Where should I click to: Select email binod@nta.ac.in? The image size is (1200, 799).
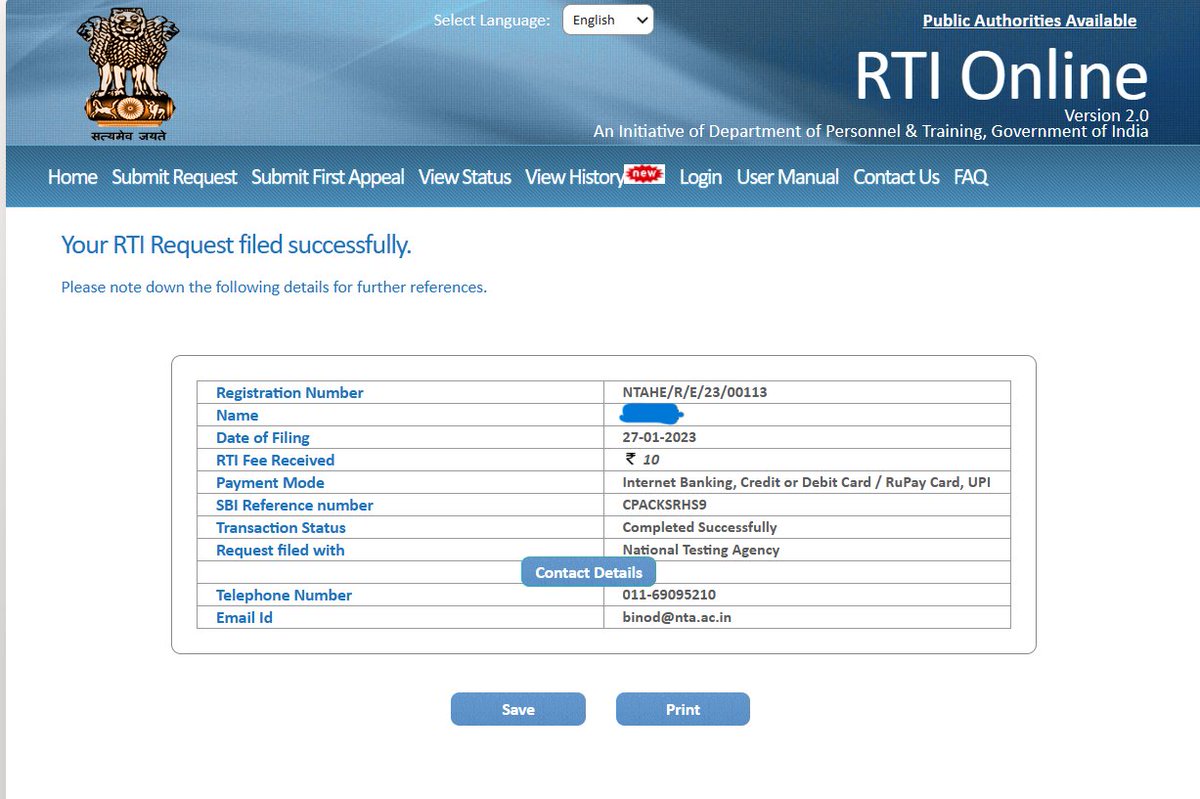click(x=677, y=617)
